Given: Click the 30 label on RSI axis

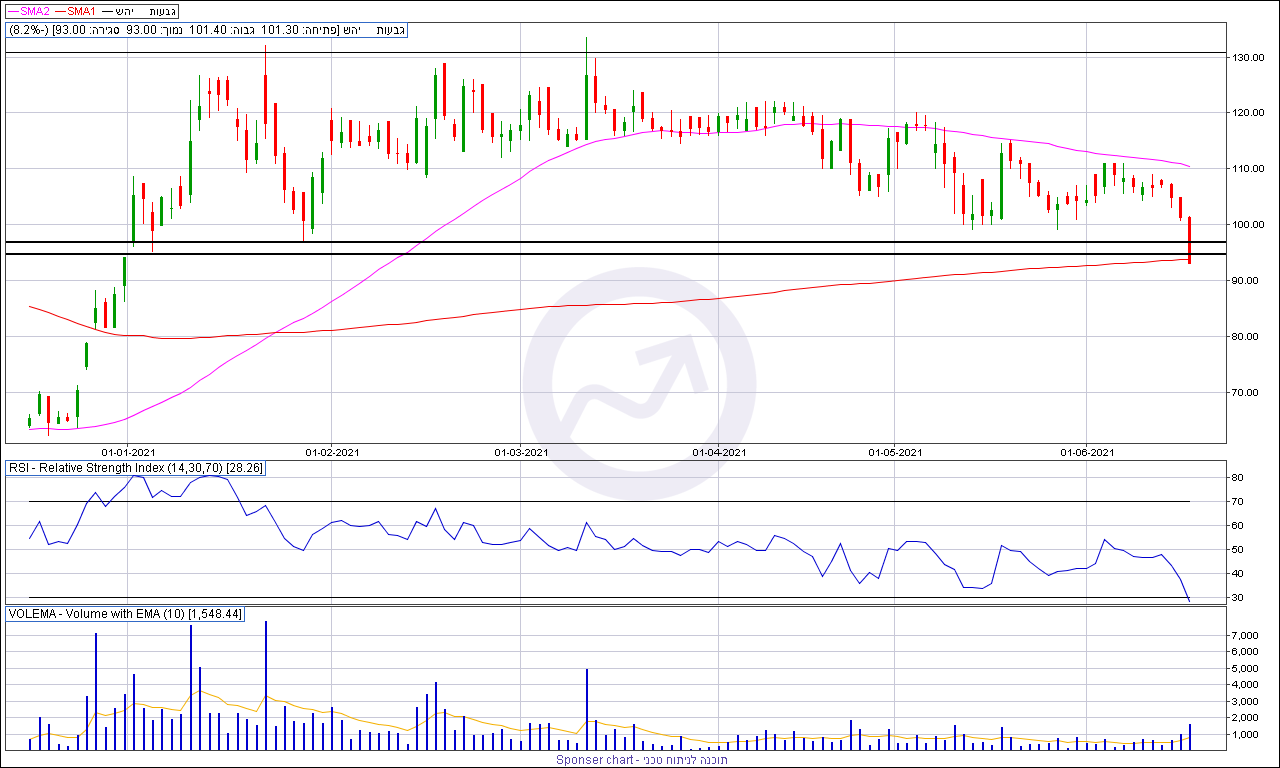Looking at the screenshot, I should click(x=1237, y=598).
